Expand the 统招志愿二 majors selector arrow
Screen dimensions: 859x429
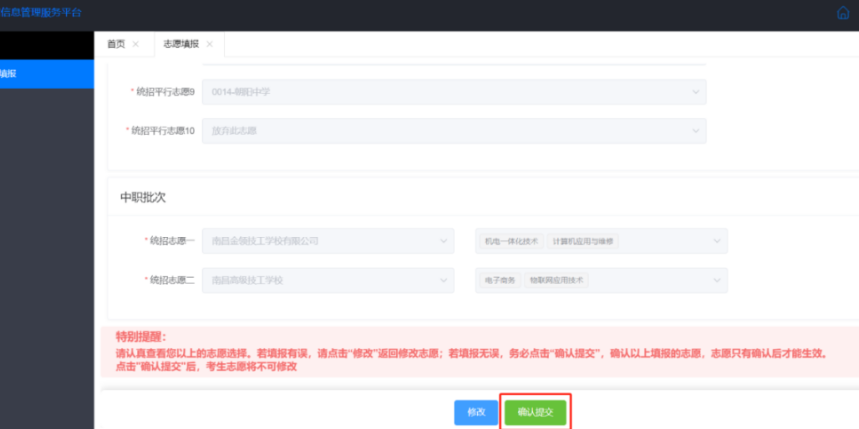pos(716,280)
